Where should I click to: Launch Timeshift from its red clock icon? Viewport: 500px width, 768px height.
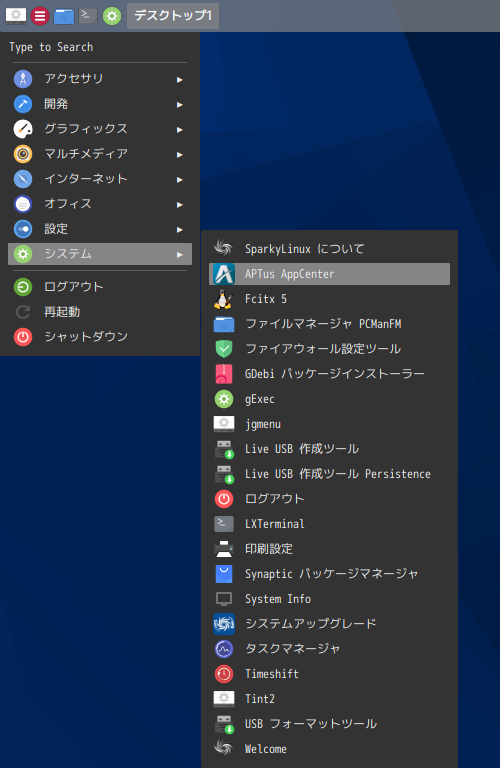(x=224, y=674)
